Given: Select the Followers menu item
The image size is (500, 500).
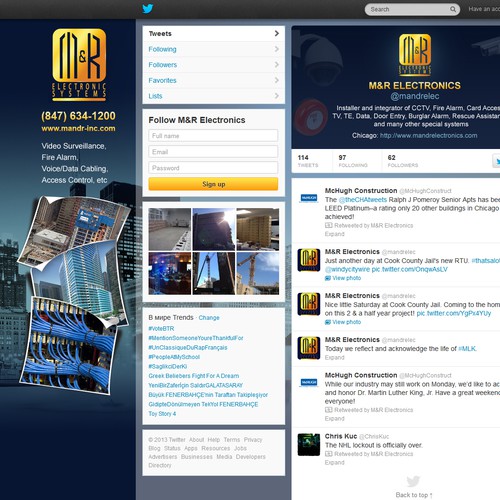Looking at the screenshot, I should pyautogui.click(x=213, y=65).
